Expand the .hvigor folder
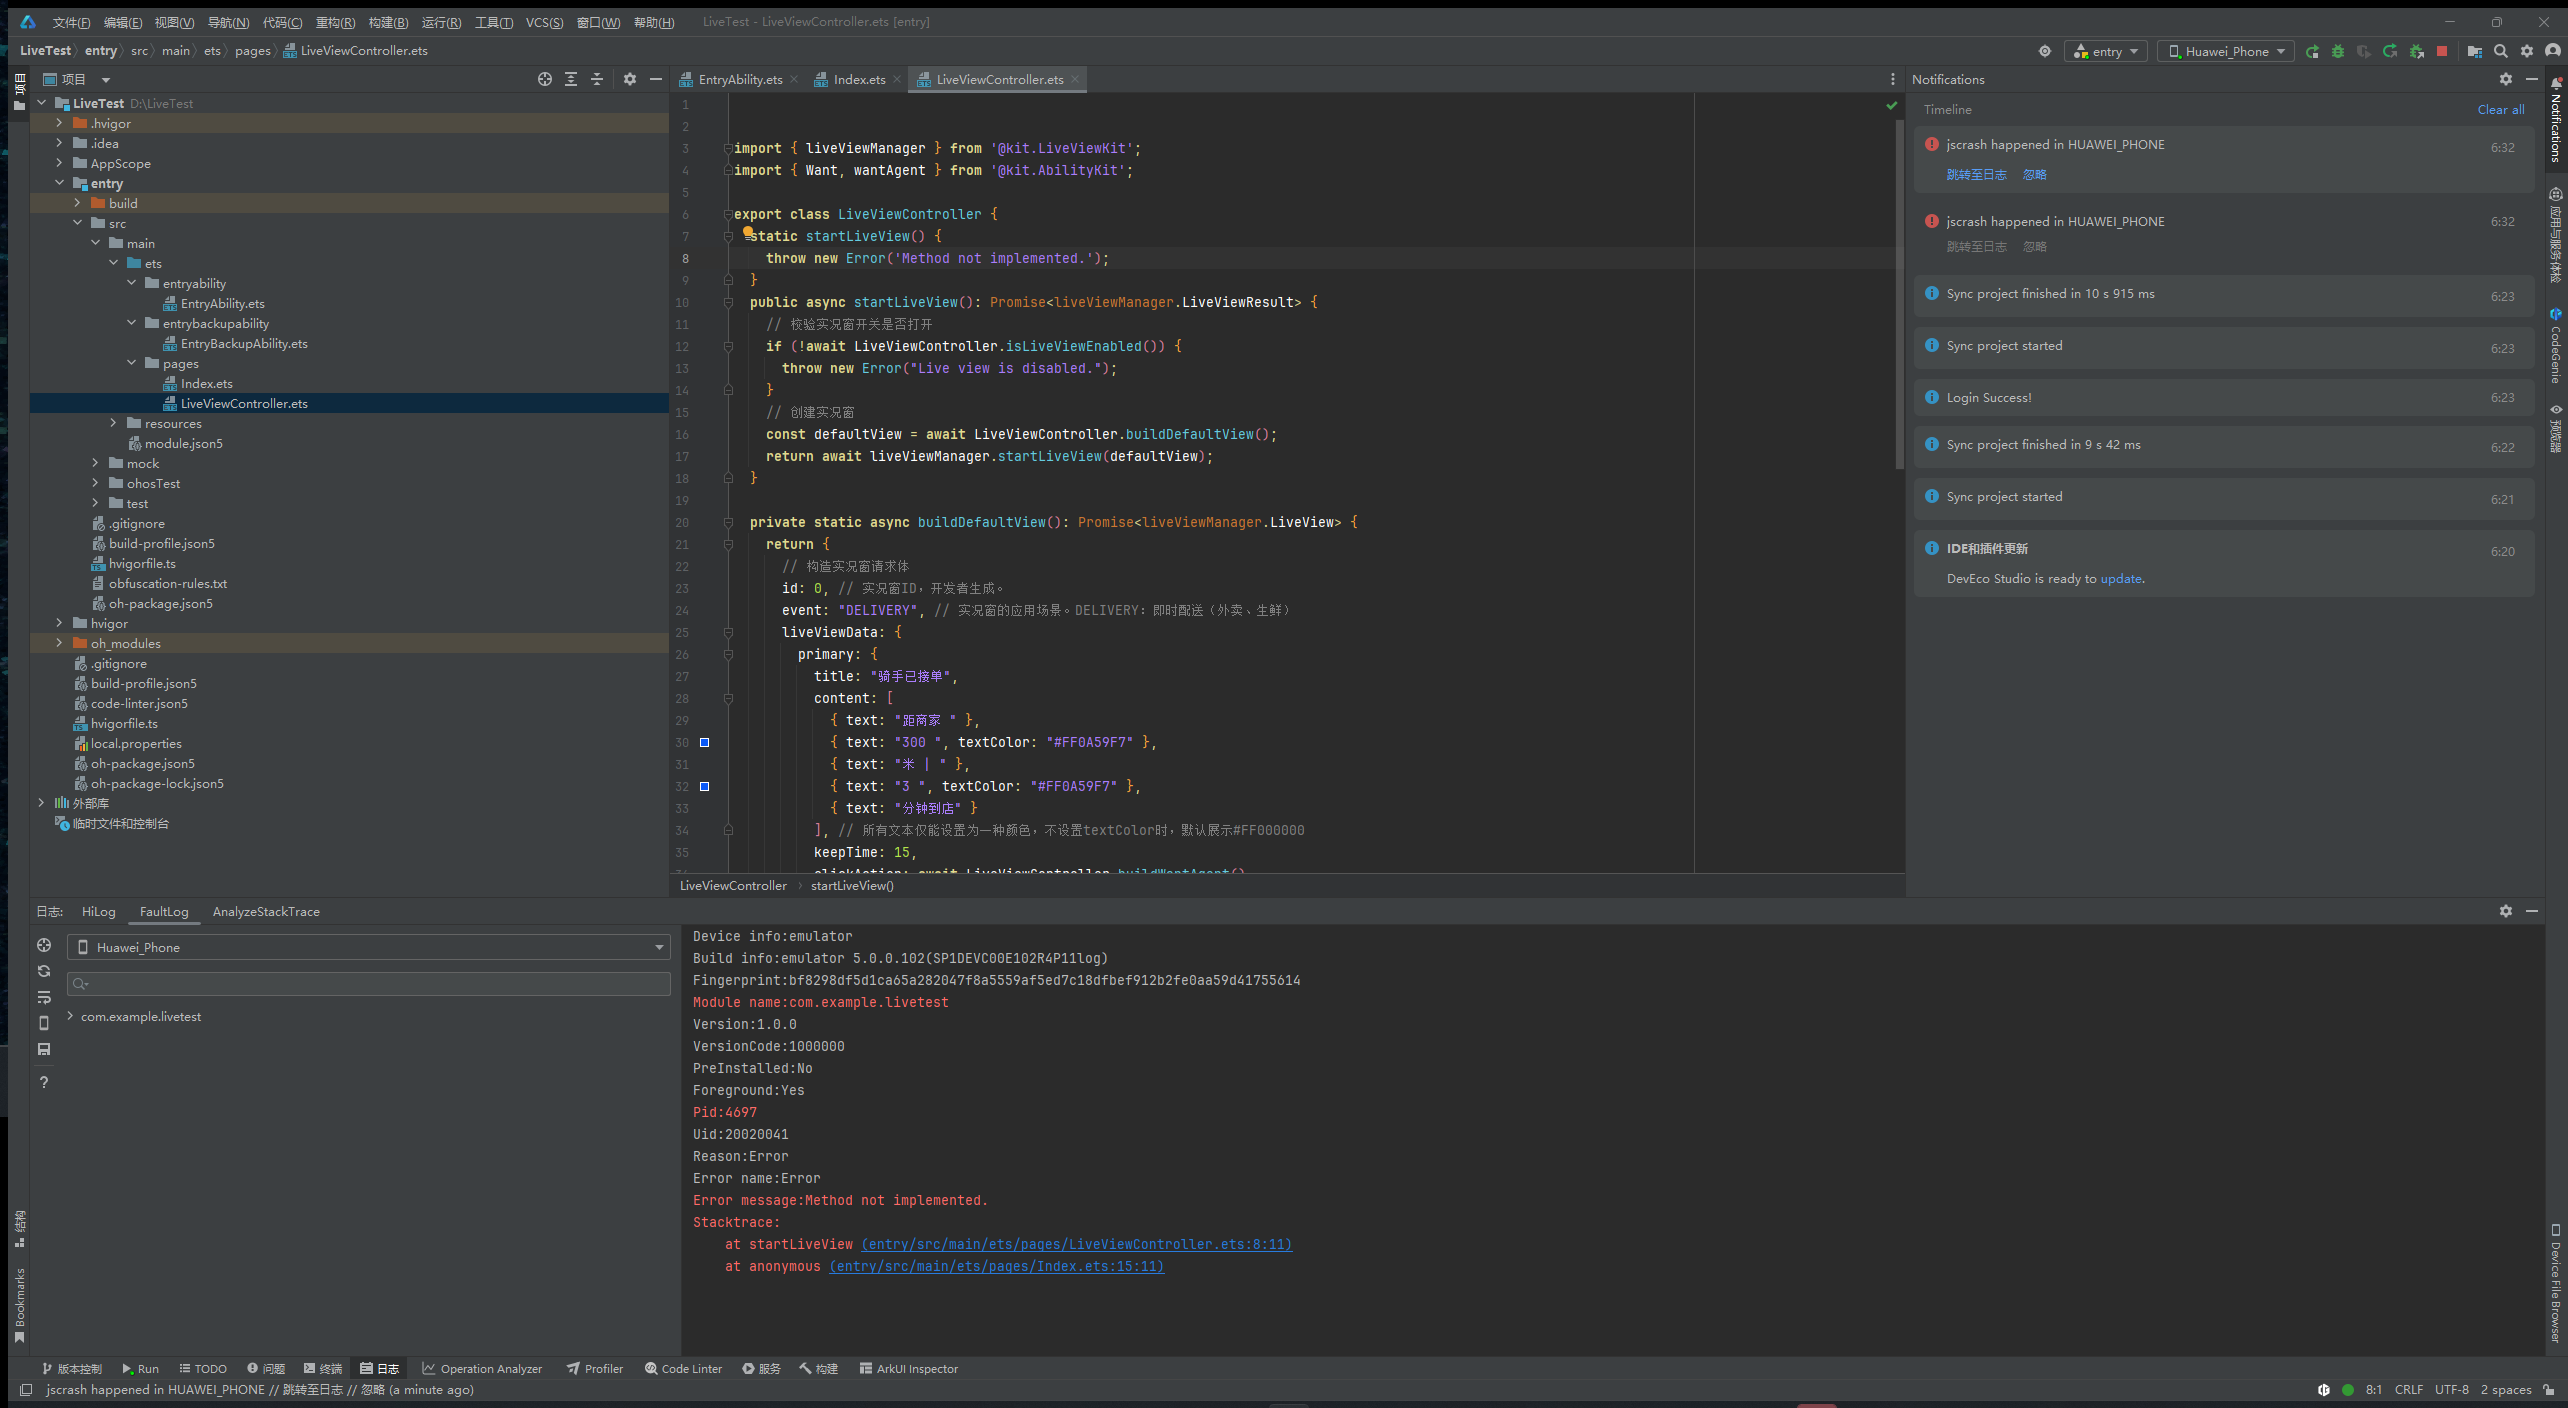The width and height of the screenshot is (2568, 1408). click(x=59, y=123)
